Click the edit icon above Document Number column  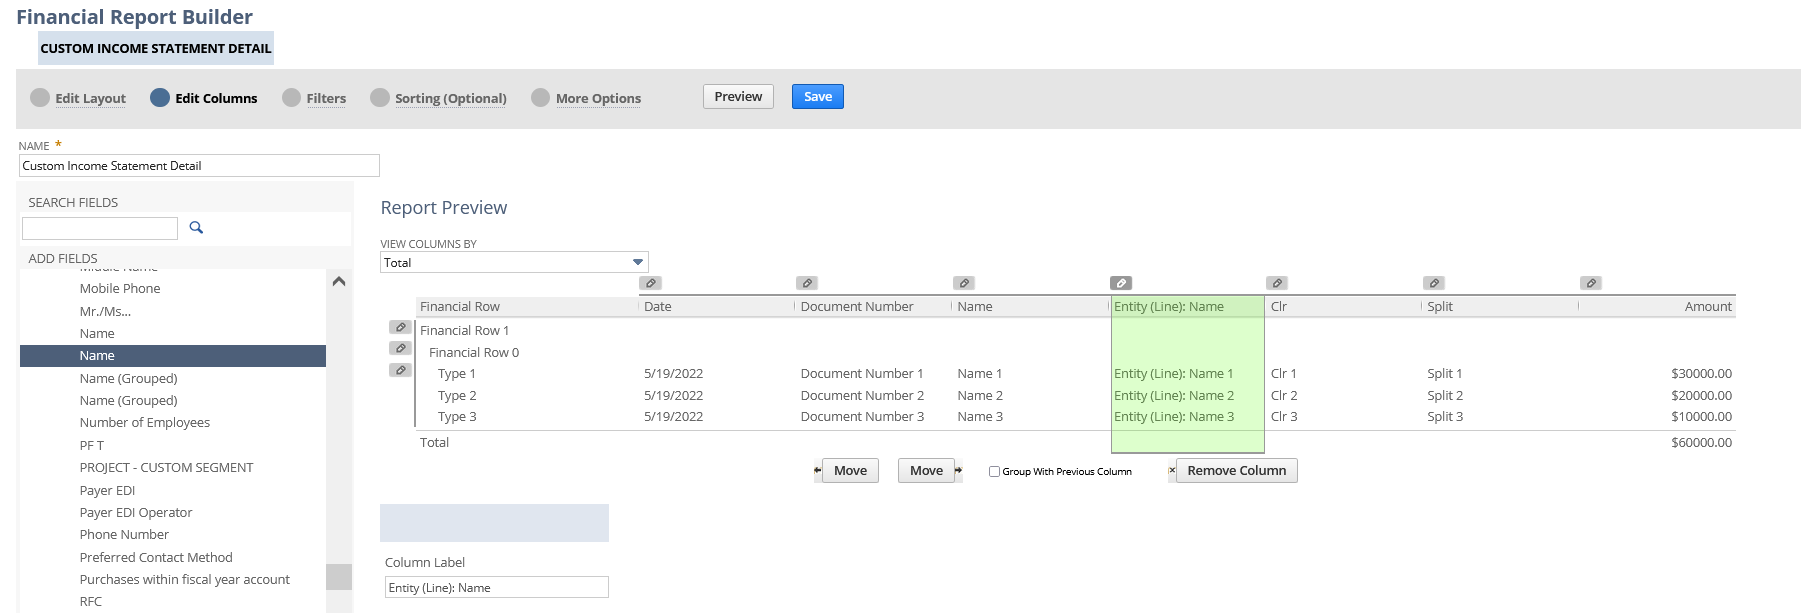click(x=807, y=283)
